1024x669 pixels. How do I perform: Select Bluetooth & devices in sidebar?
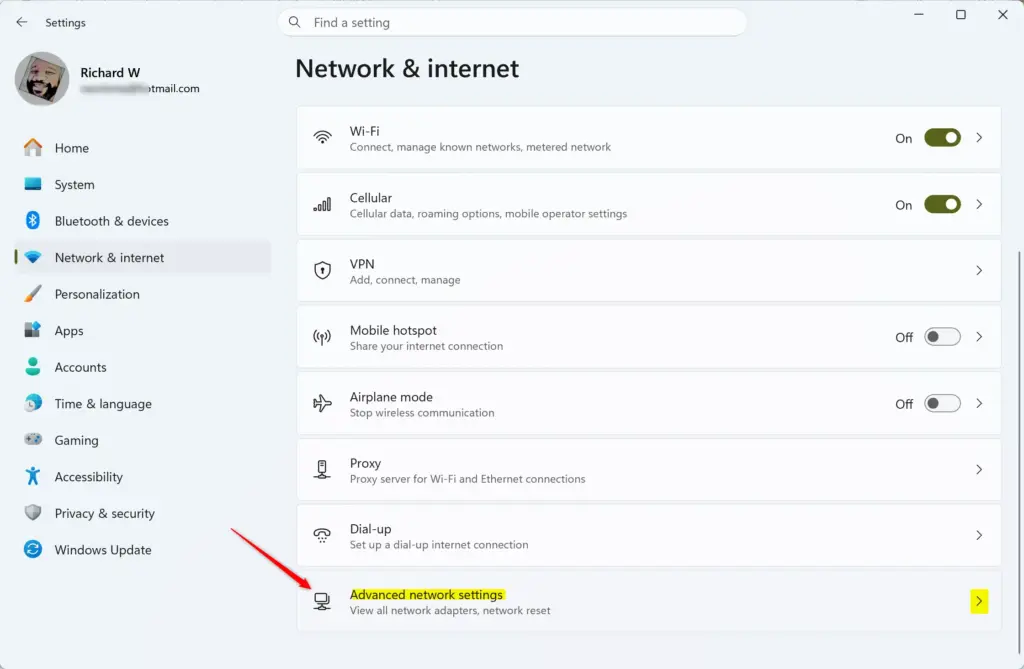click(142, 221)
